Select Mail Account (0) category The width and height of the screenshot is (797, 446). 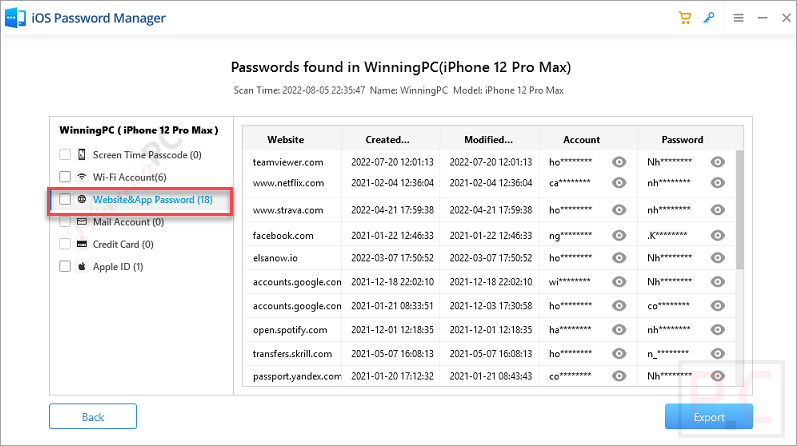click(128, 222)
